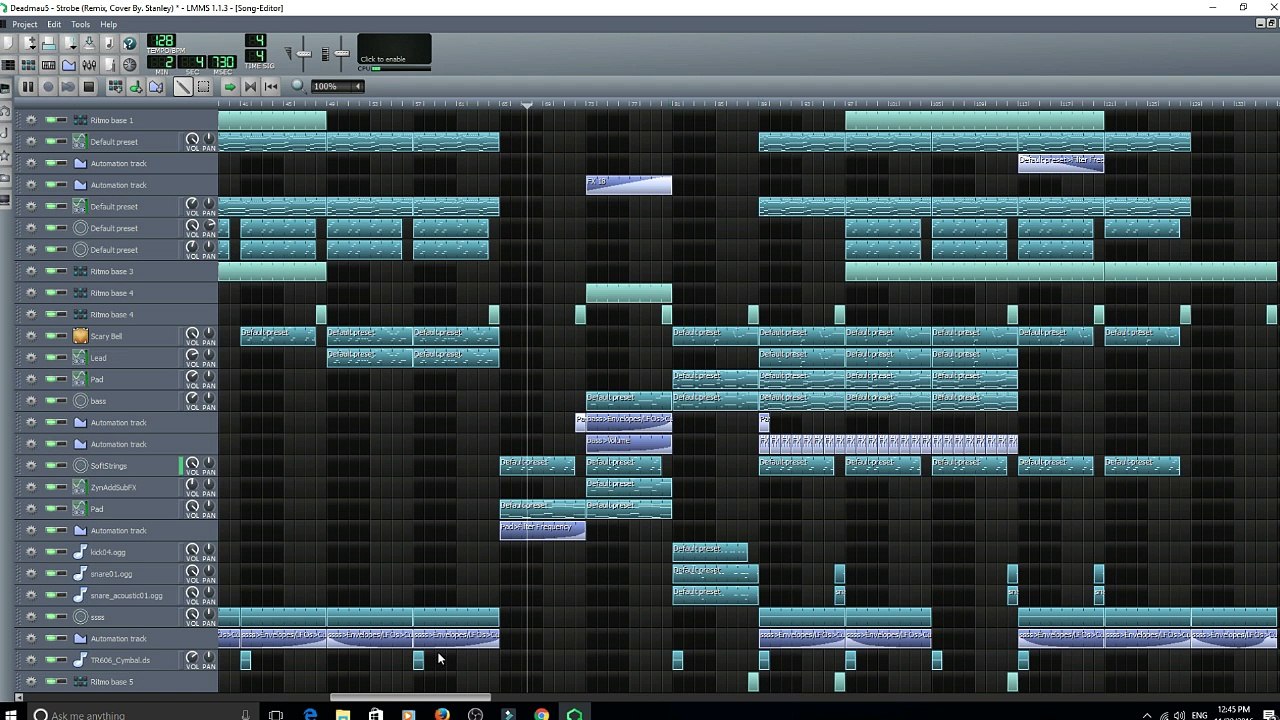Mute the SoftStrings track
The image size is (1280, 720).
[x=50, y=466]
